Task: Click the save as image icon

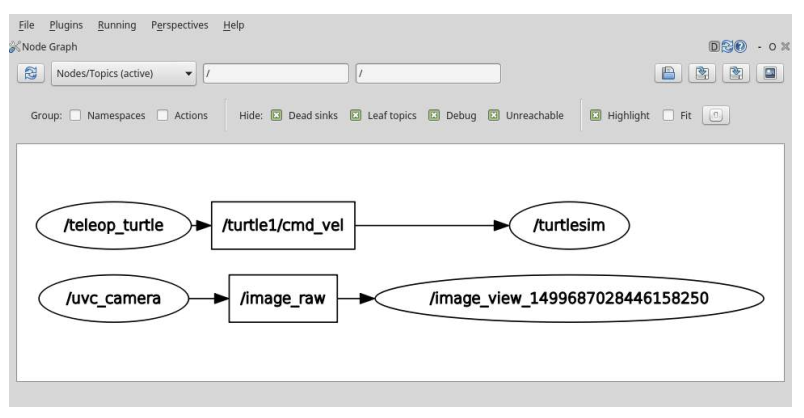Action: click(x=736, y=73)
